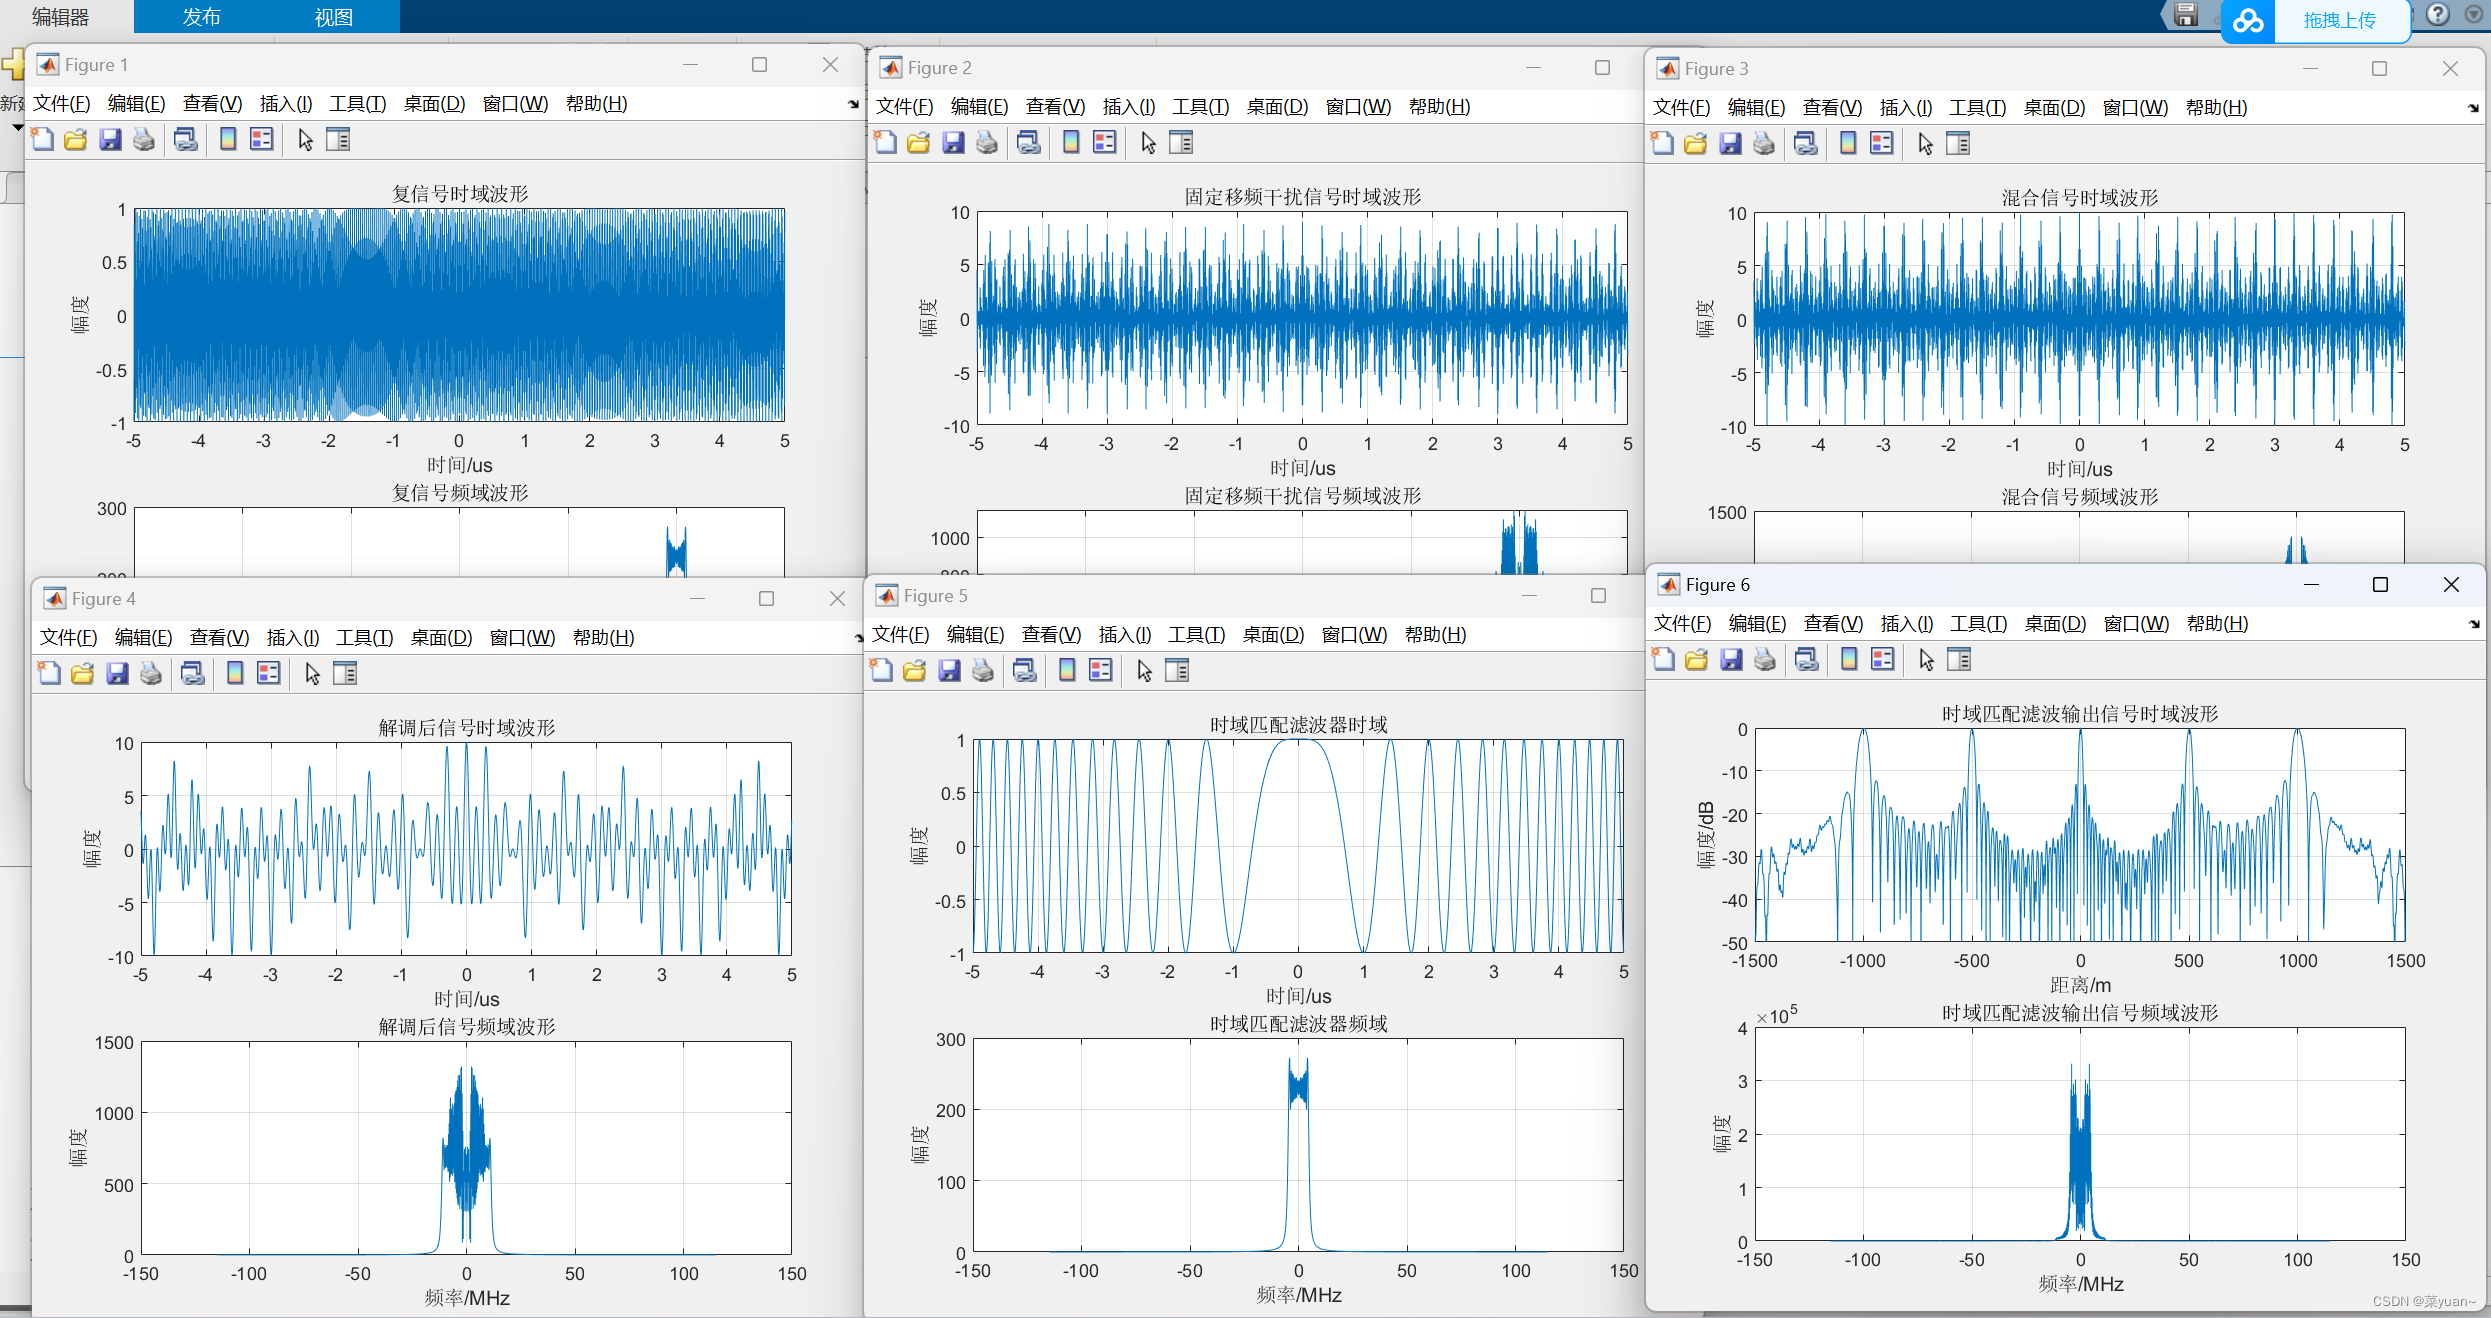Click New Figure icon in Figure 2 toolbar
Viewport: 2491px width, 1318px height.
coord(885,143)
